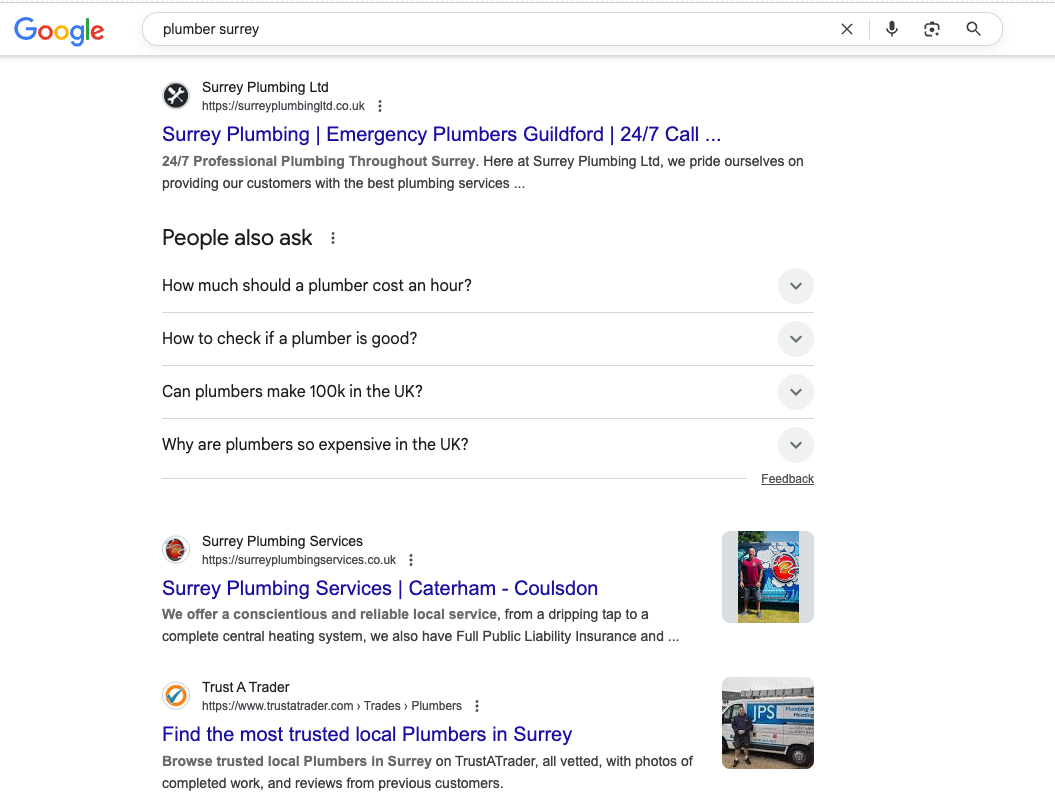
Task: Open options for the Surrey Plumbing Services result
Action: click(411, 560)
